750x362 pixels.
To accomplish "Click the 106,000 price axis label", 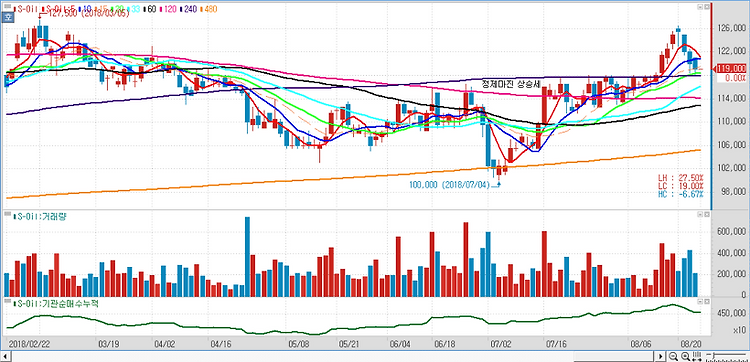I will (x=731, y=145).
